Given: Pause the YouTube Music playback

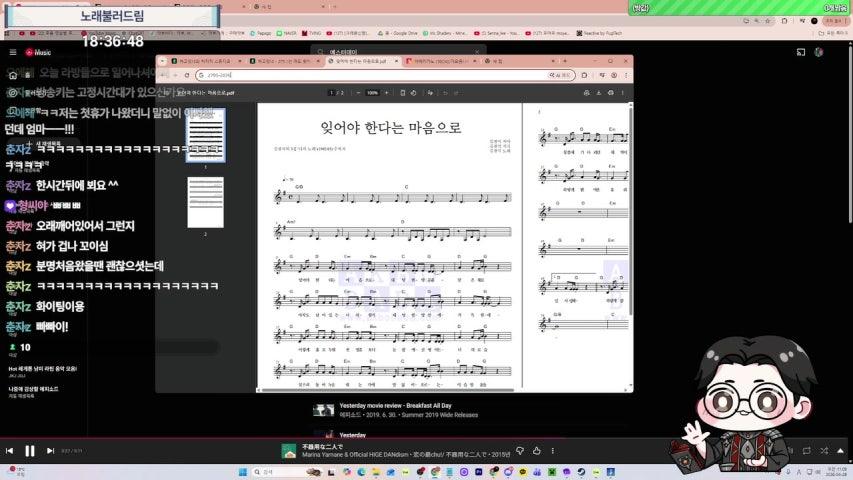Looking at the screenshot, I should (30, 451).
